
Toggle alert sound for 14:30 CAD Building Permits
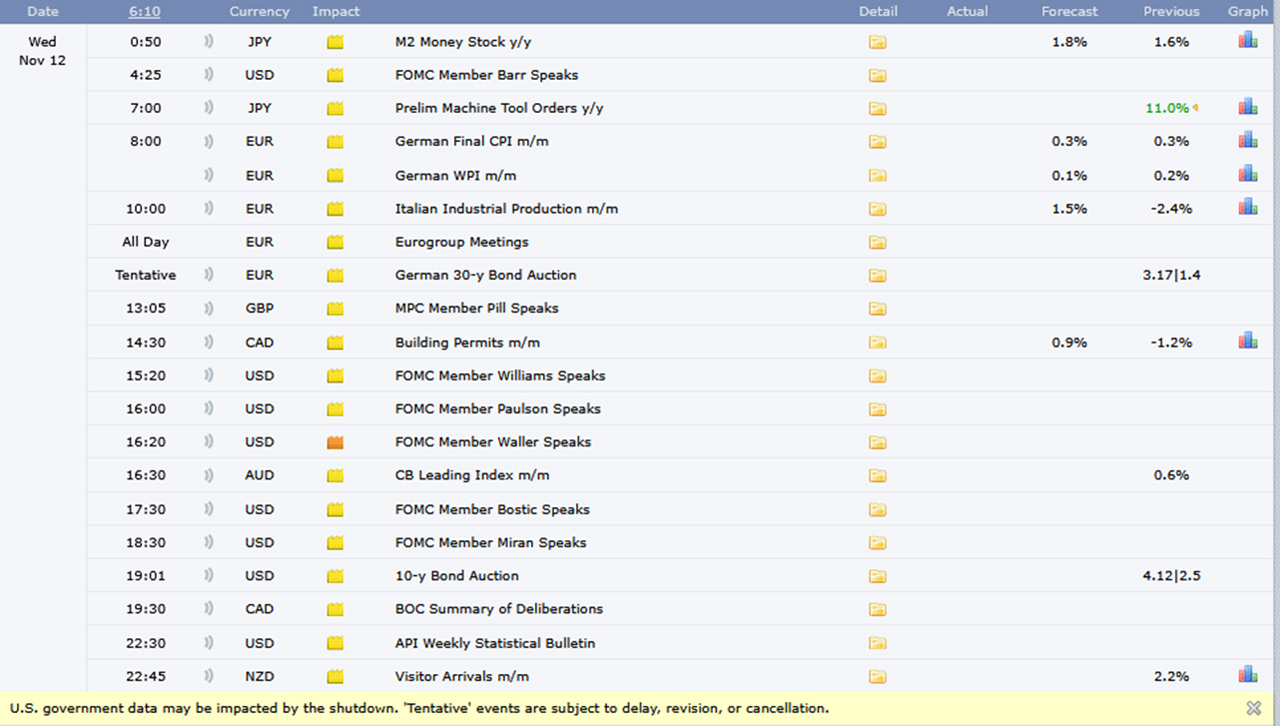tap(209, 342)
